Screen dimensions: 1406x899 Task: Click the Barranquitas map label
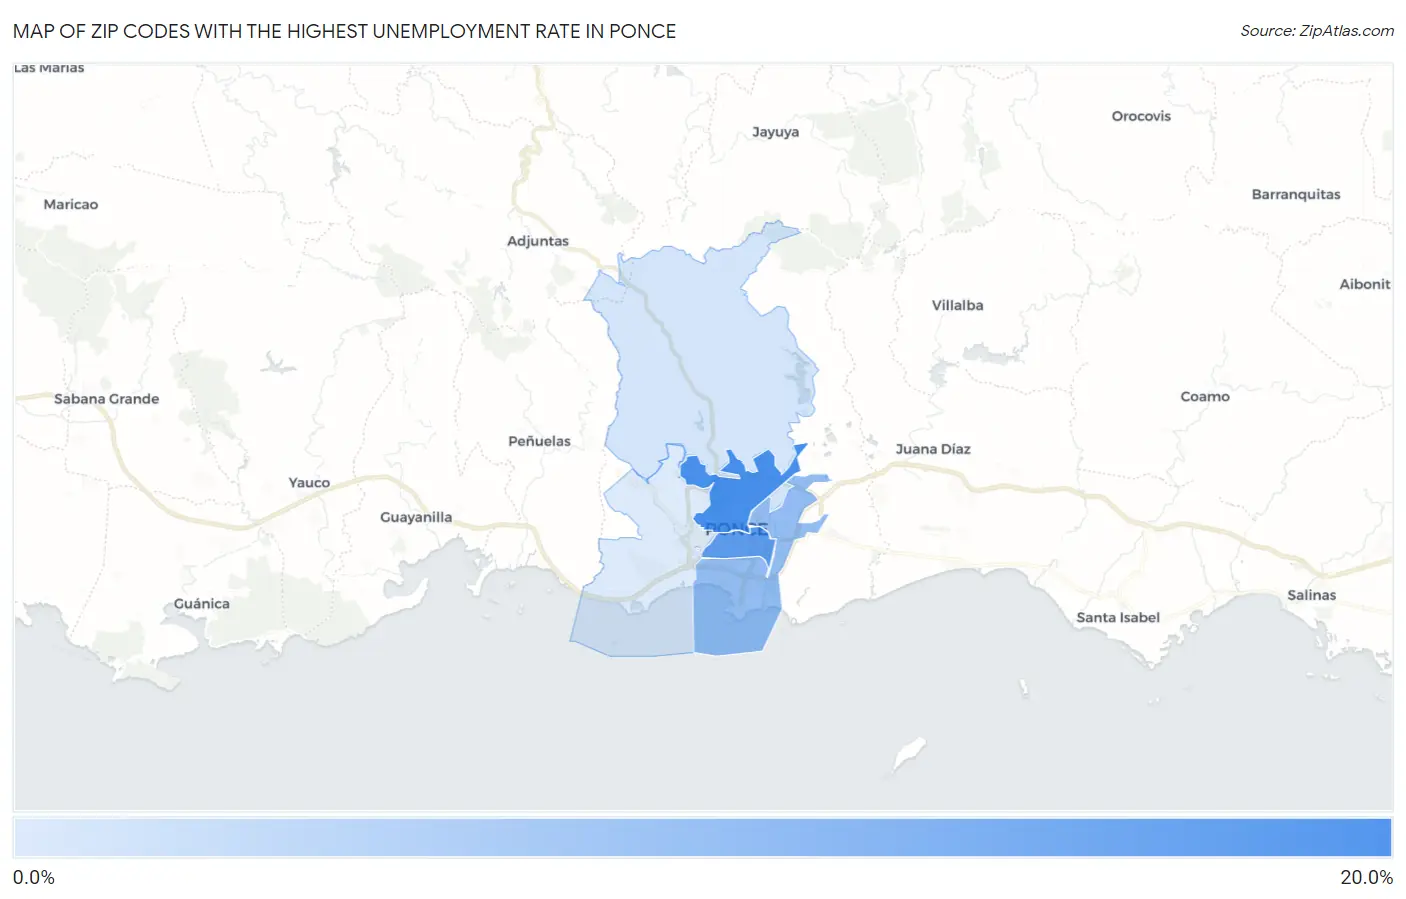tap(1296, 194)
